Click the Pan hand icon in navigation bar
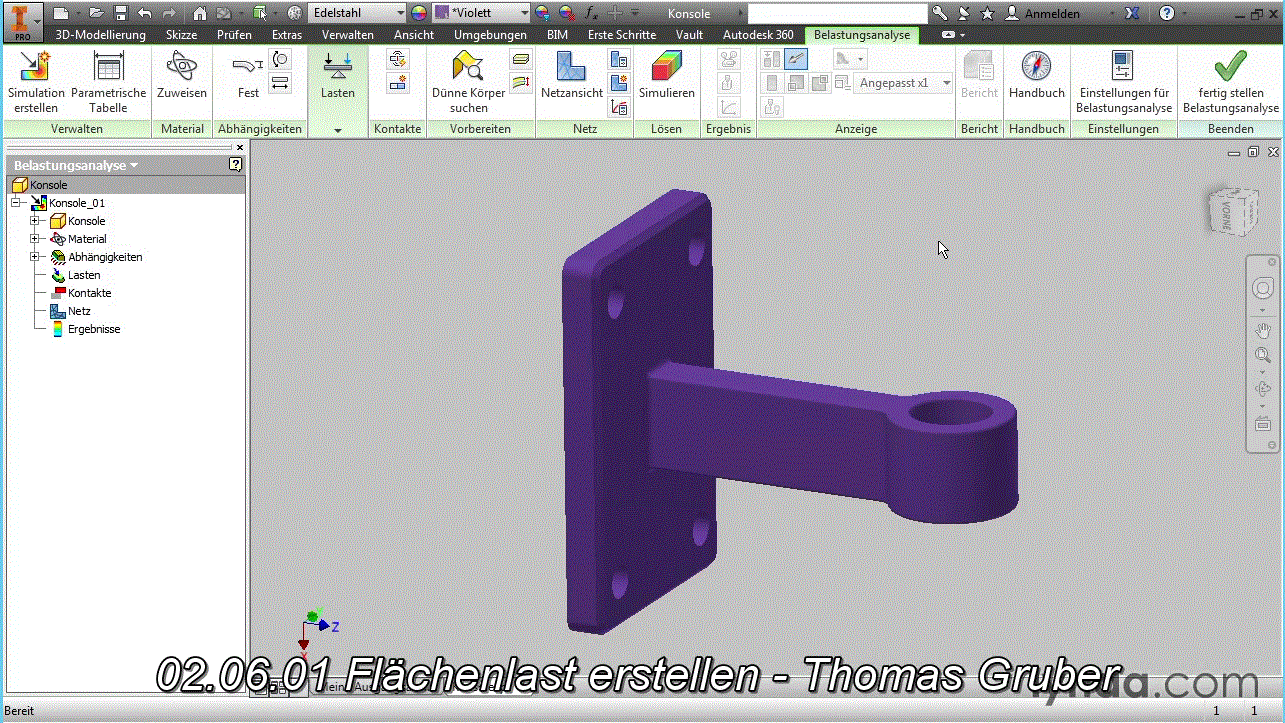This screenshot has height=723, width=1285. 1262,330
